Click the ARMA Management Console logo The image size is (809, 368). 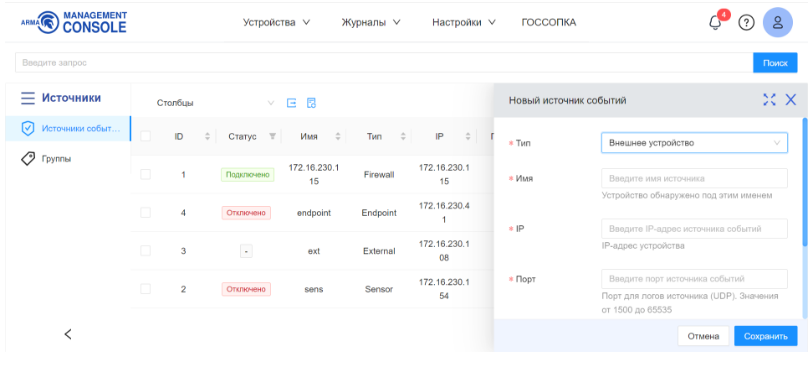[x=74, y=22]
